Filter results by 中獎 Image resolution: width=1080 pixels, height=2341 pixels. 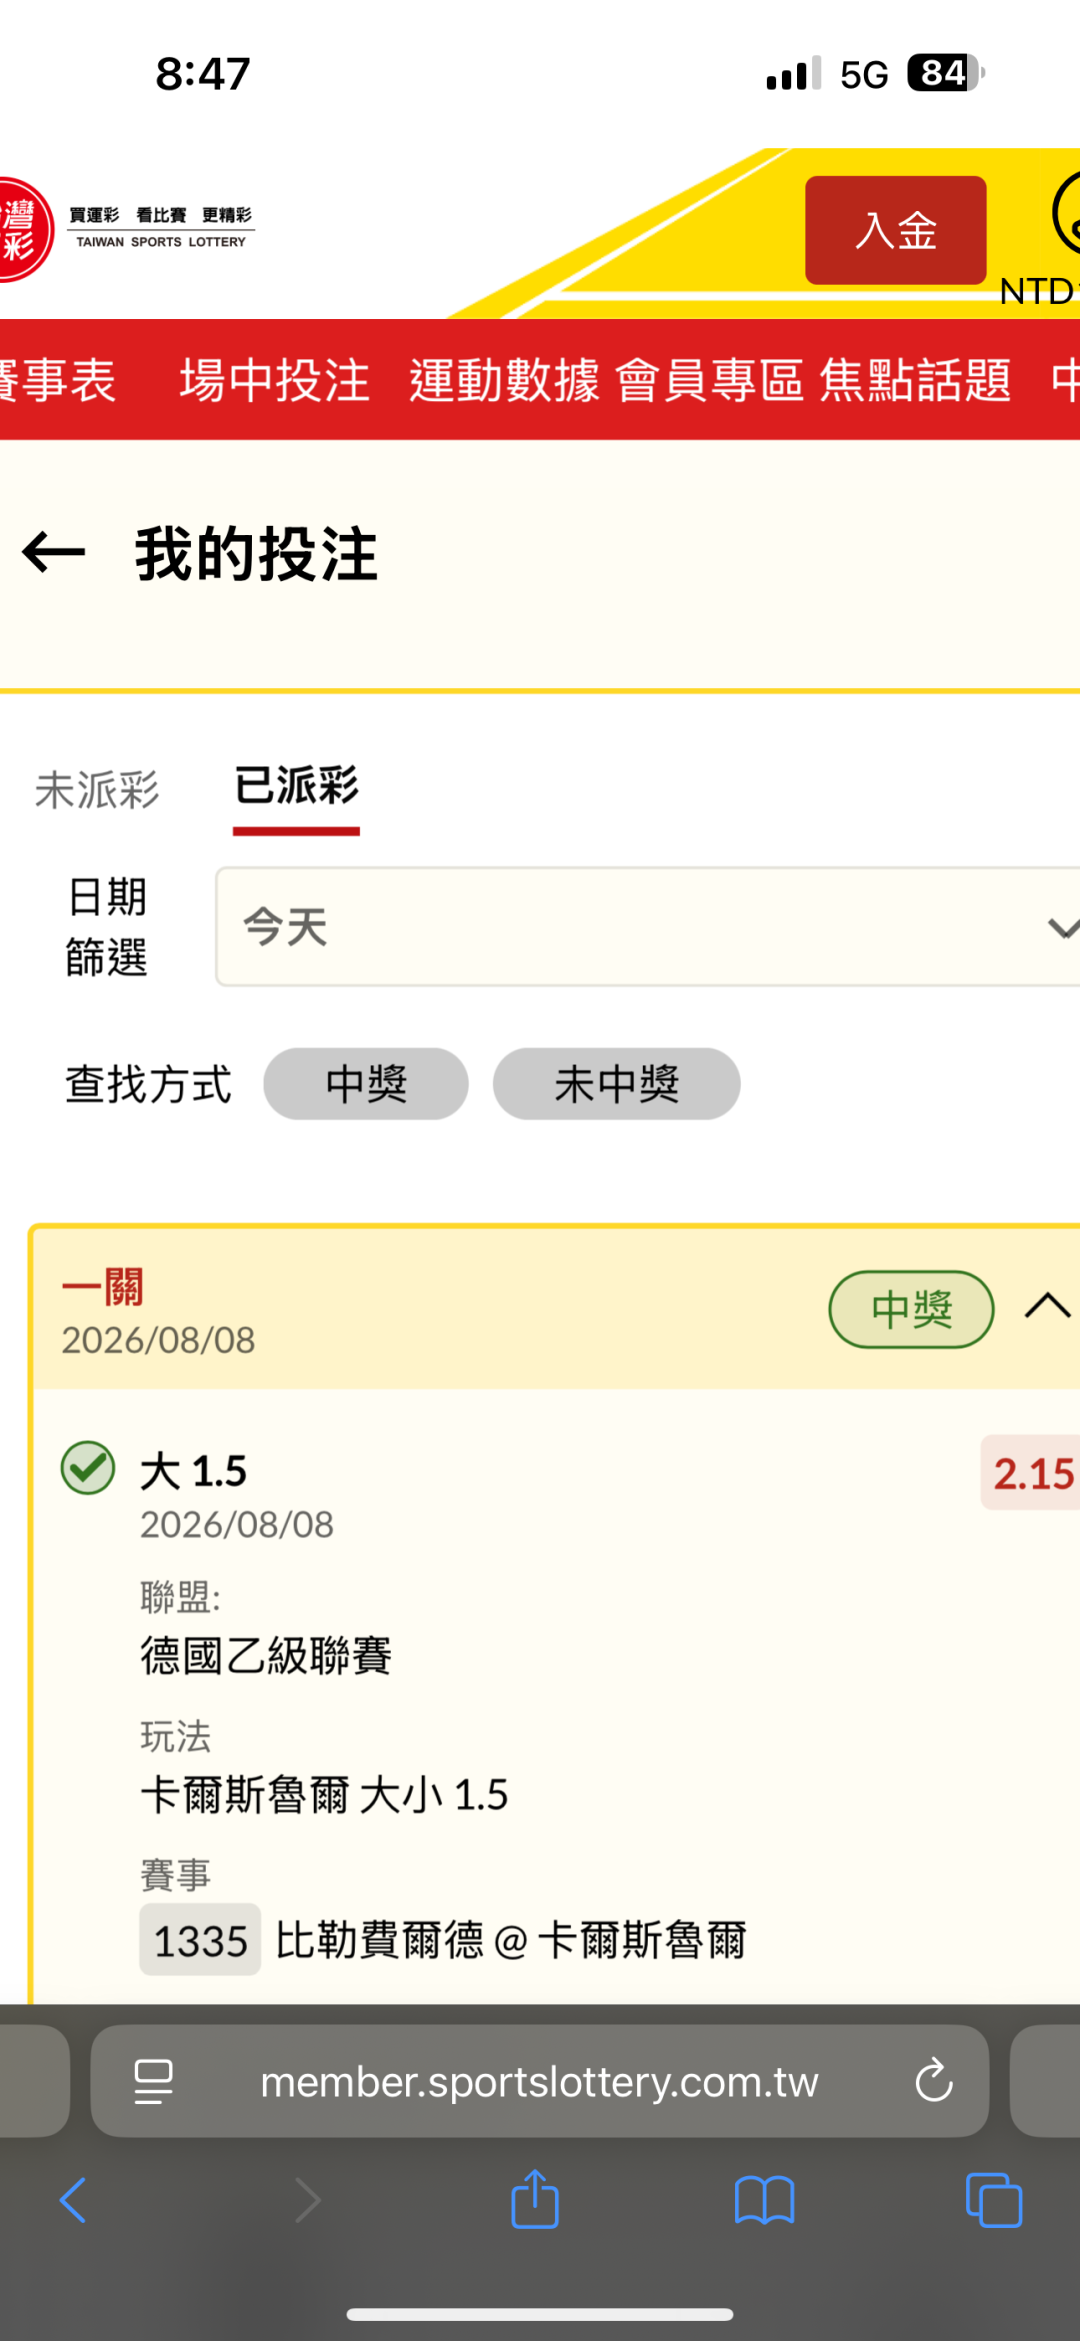[366, 1084]
